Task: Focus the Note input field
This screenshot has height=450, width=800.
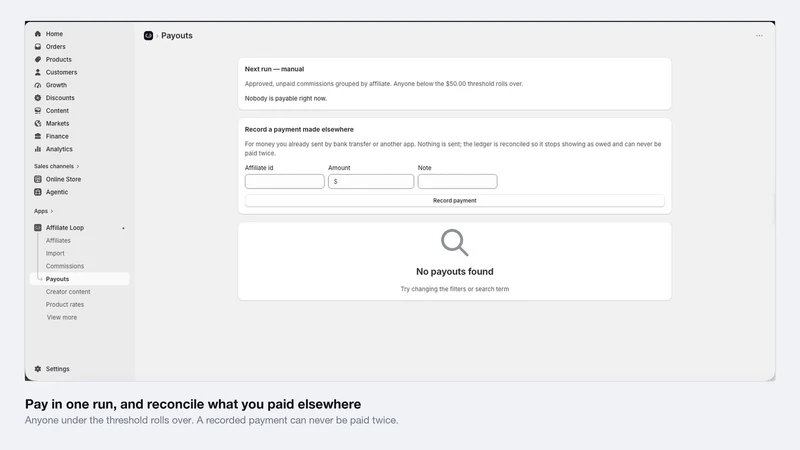Action: coord(458,182)
